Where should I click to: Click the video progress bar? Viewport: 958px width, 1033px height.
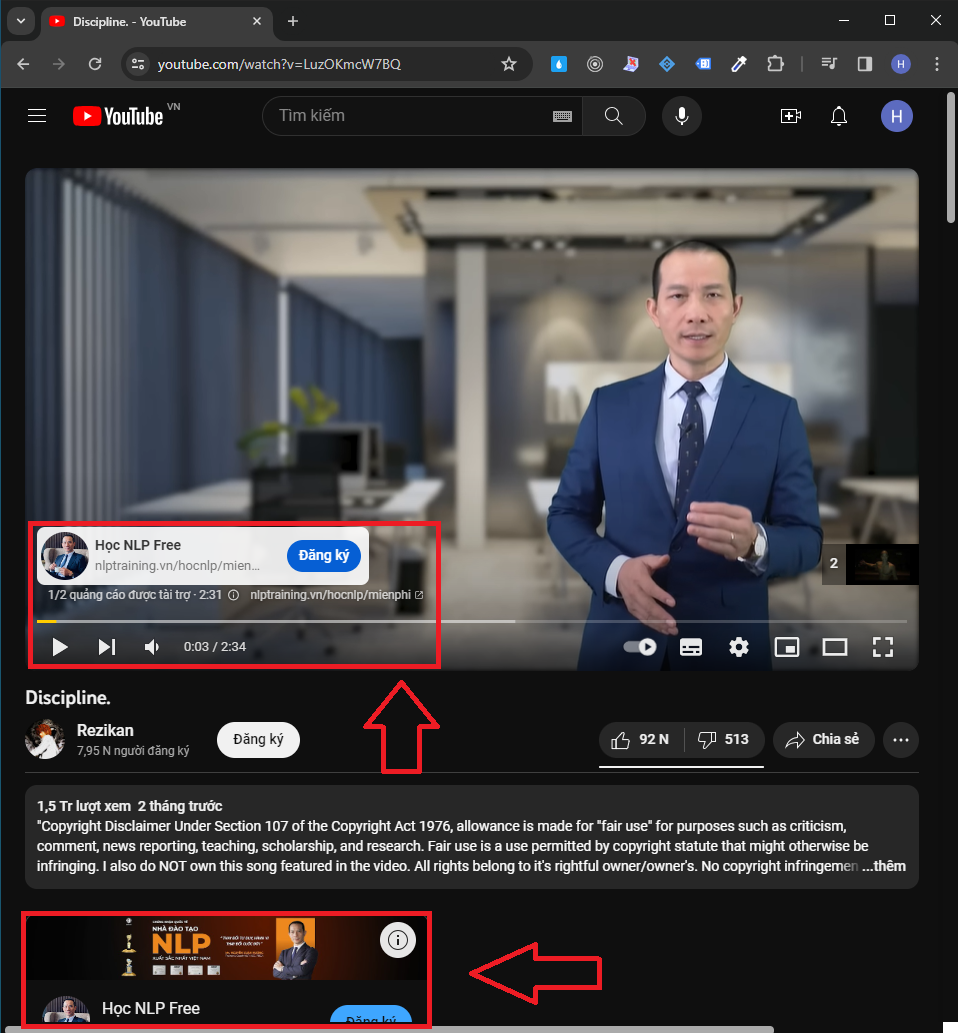point(470,621)
